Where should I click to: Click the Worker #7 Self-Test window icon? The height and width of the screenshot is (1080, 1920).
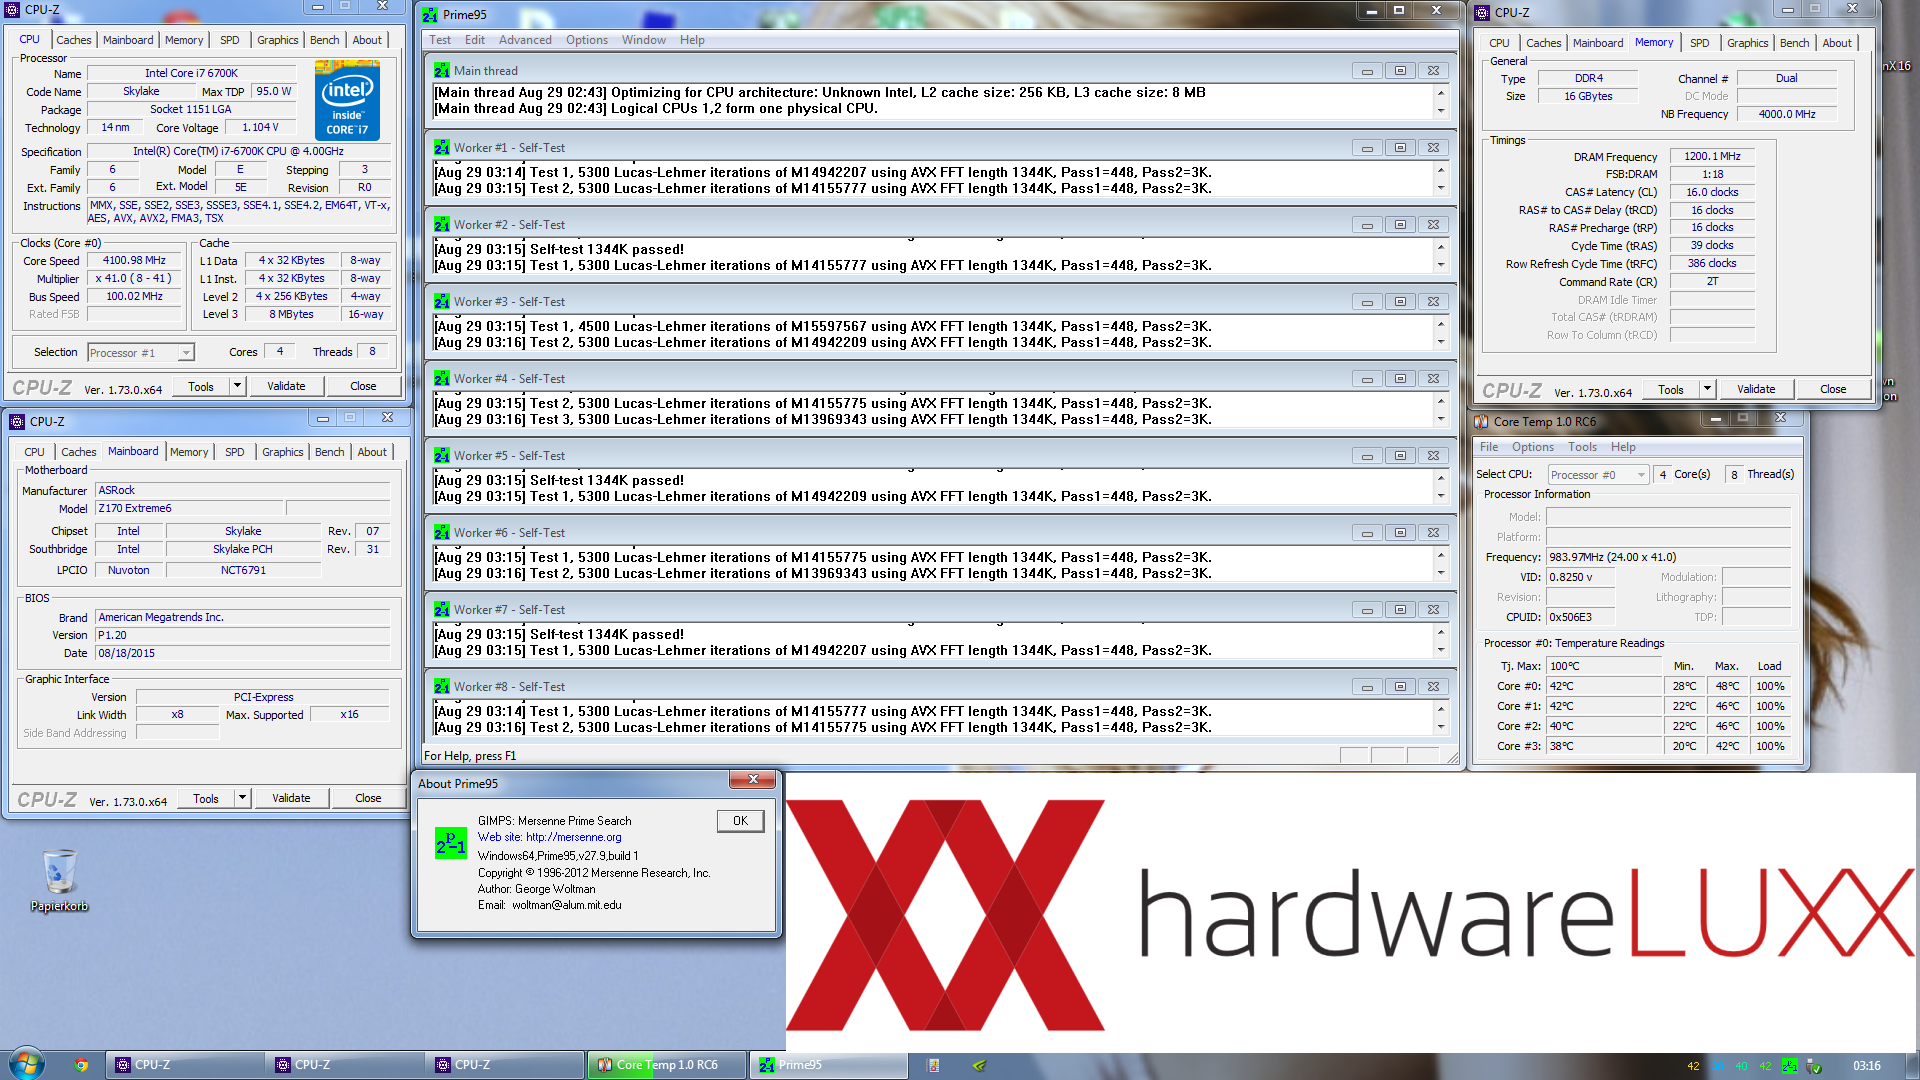click(x=442, y=610)
